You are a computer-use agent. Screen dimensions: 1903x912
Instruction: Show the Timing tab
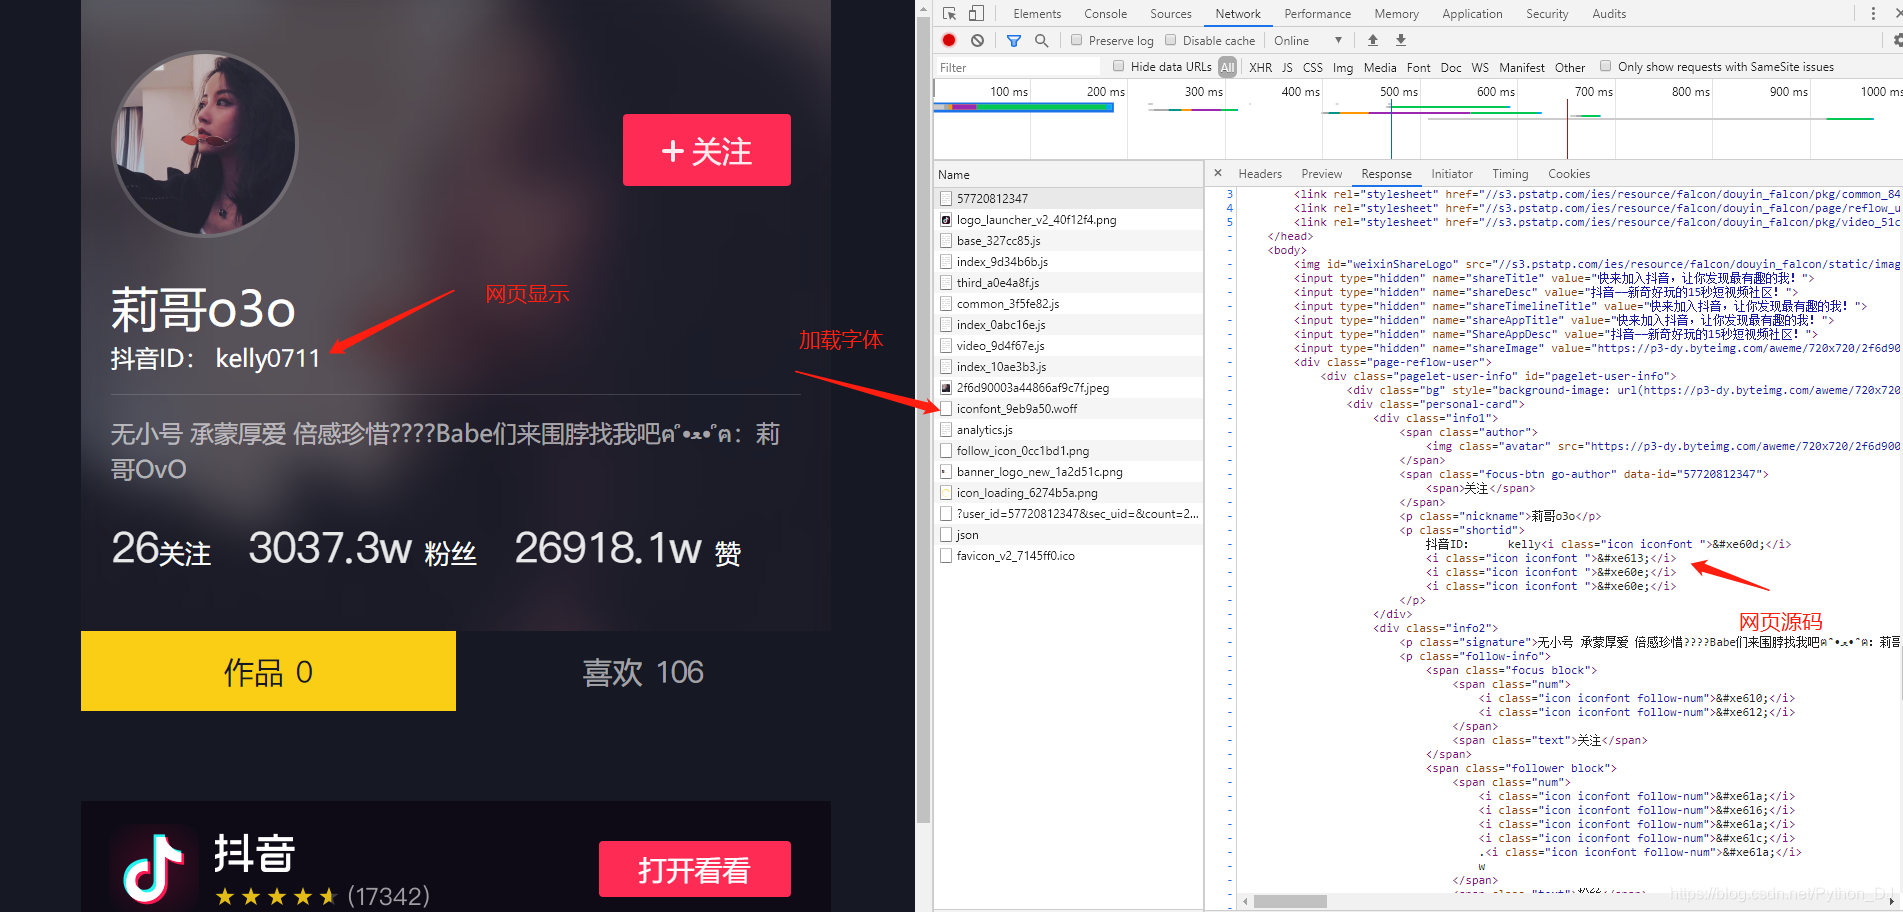pyautogui.click(x=1510, y=173)
